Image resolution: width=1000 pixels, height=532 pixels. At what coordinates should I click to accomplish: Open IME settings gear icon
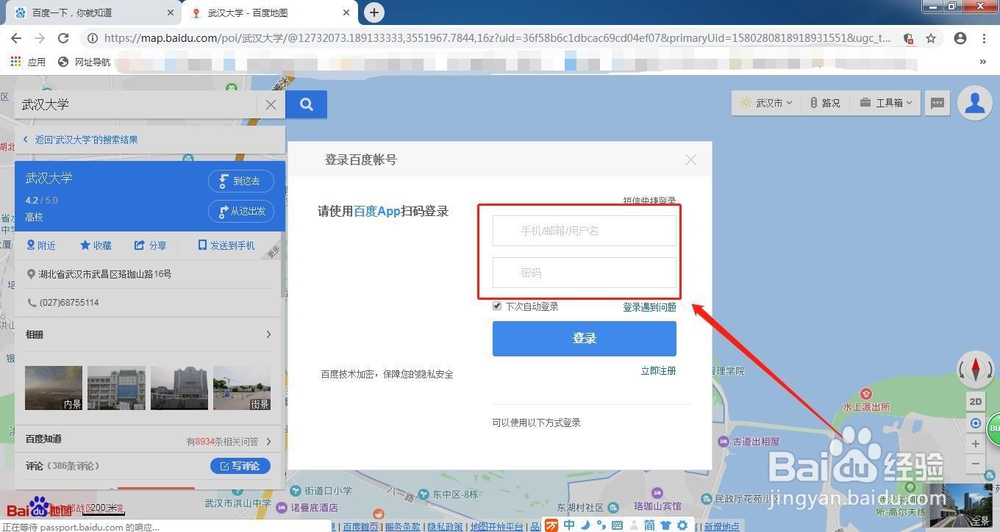682,525
